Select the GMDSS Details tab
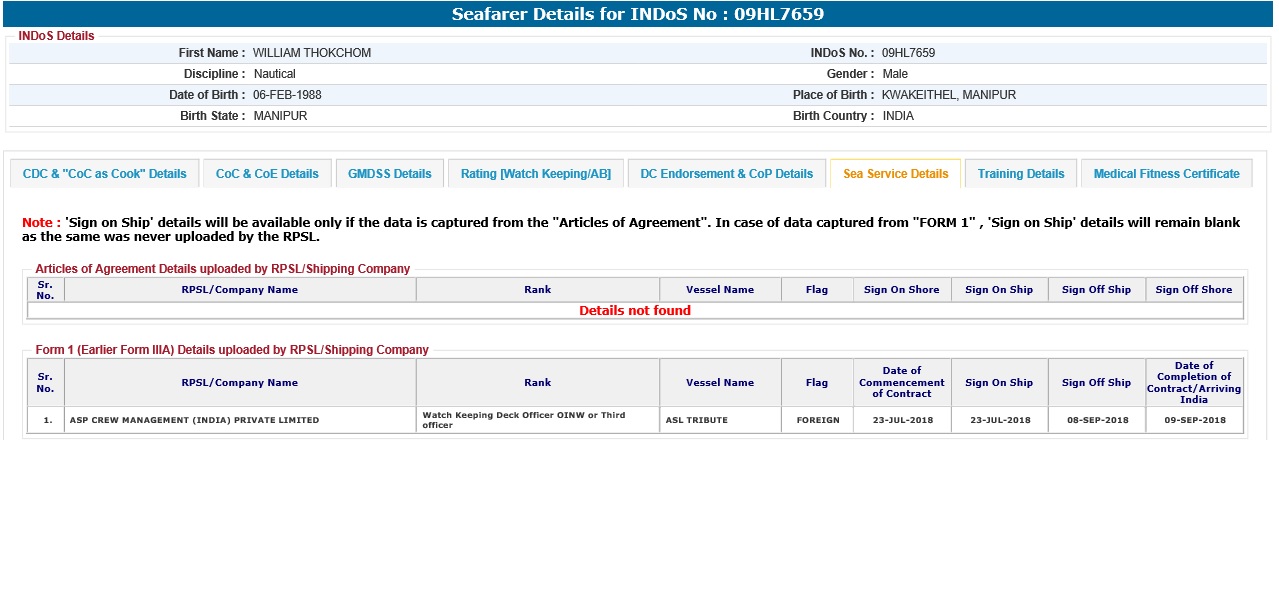This screenshot has height=598, width=1279. [x=389, y=174]
